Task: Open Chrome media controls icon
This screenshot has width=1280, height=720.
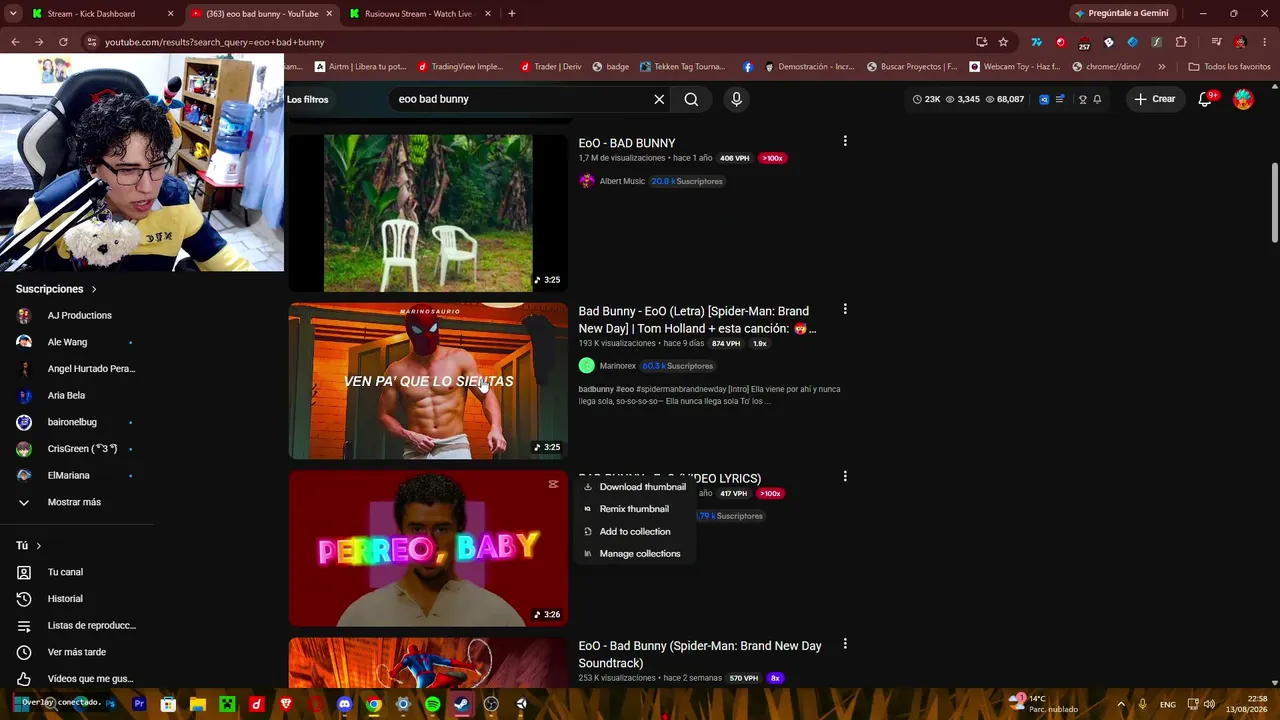Action: (1216, 42)
